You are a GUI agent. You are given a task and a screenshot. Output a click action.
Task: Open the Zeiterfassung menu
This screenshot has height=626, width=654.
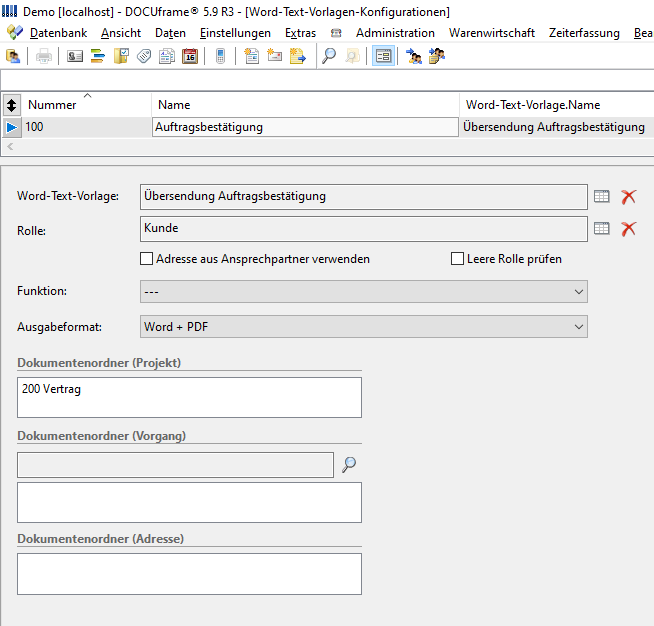584,33
